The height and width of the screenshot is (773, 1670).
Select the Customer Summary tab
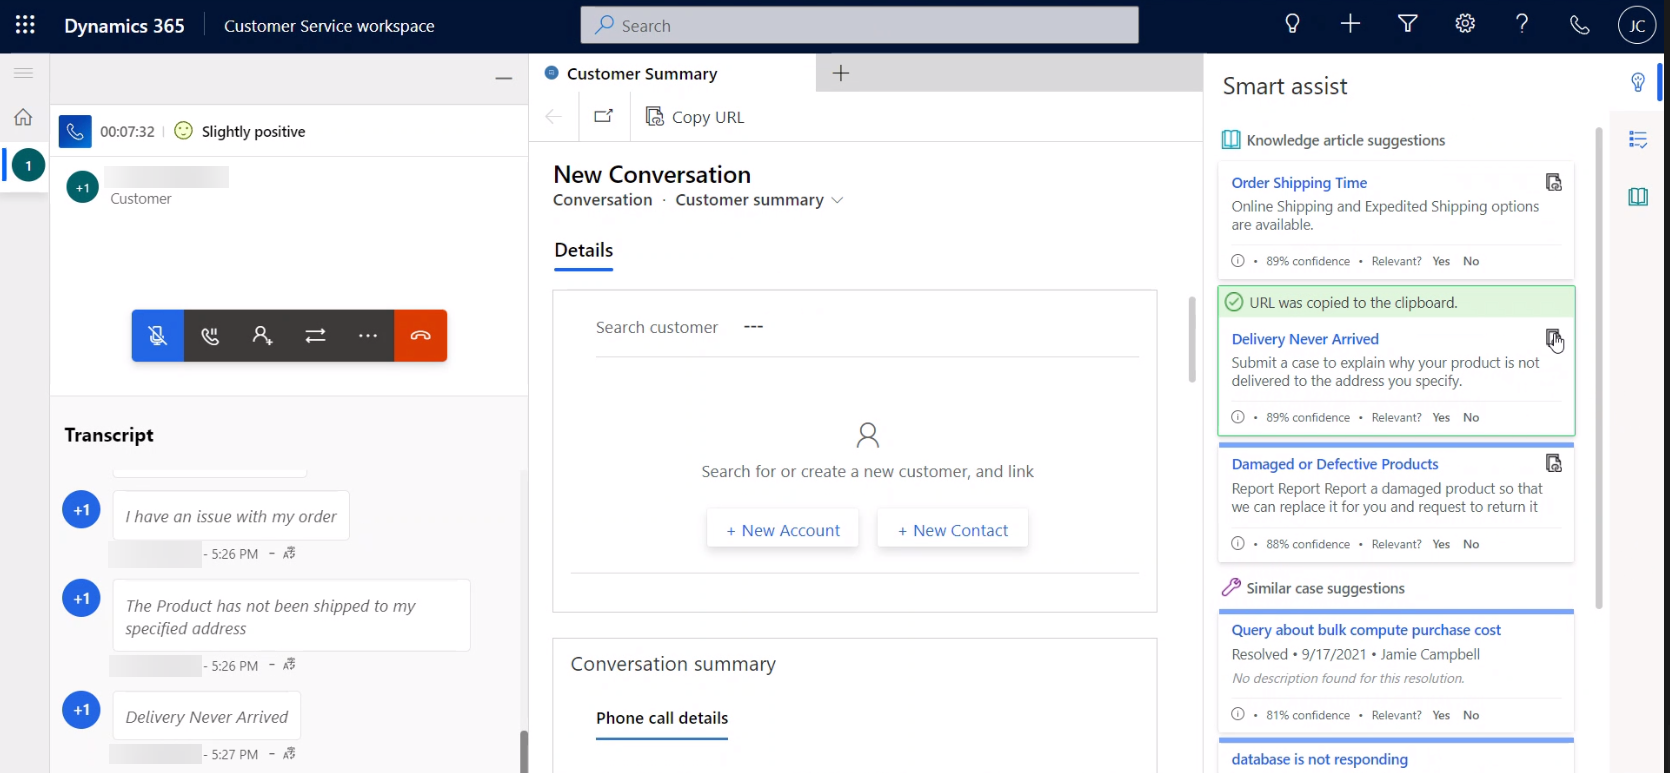point(672,73)
